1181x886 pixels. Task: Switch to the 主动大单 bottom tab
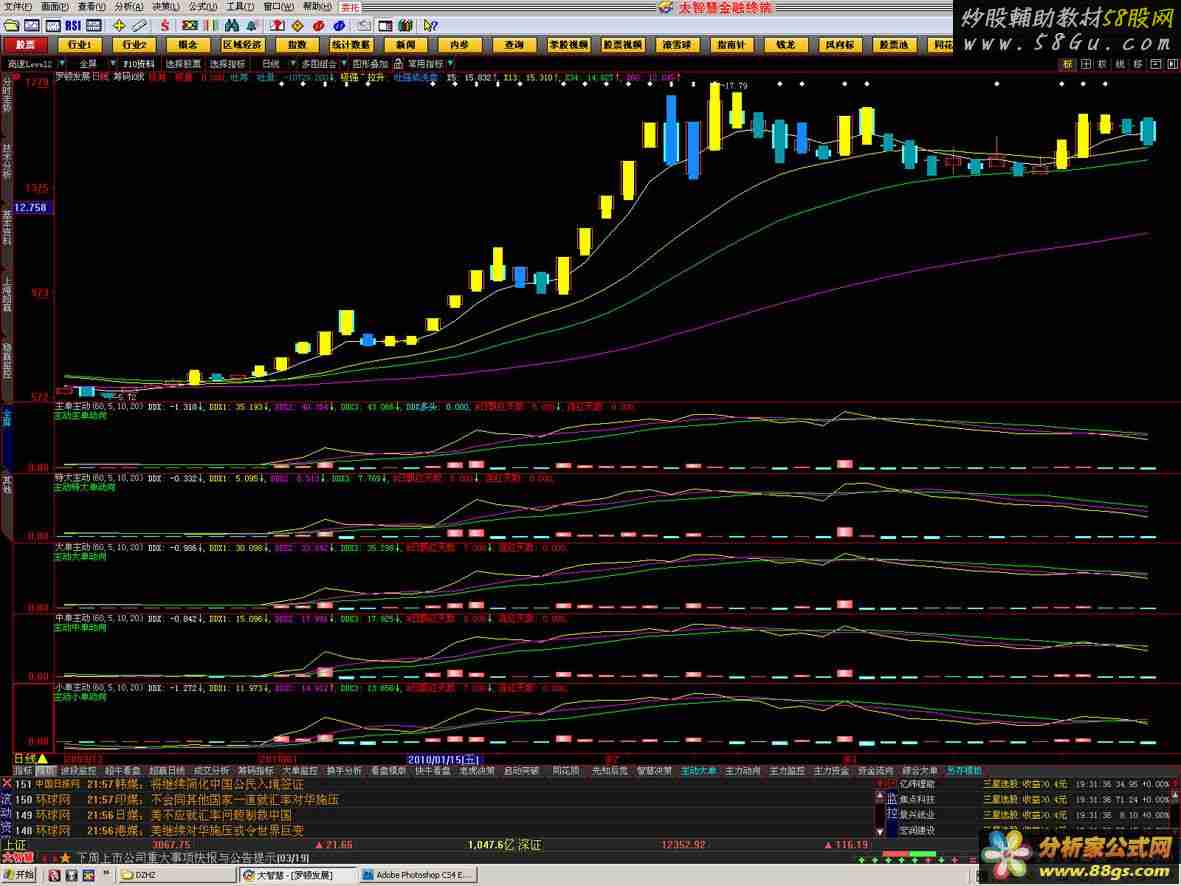pos(699,771)
